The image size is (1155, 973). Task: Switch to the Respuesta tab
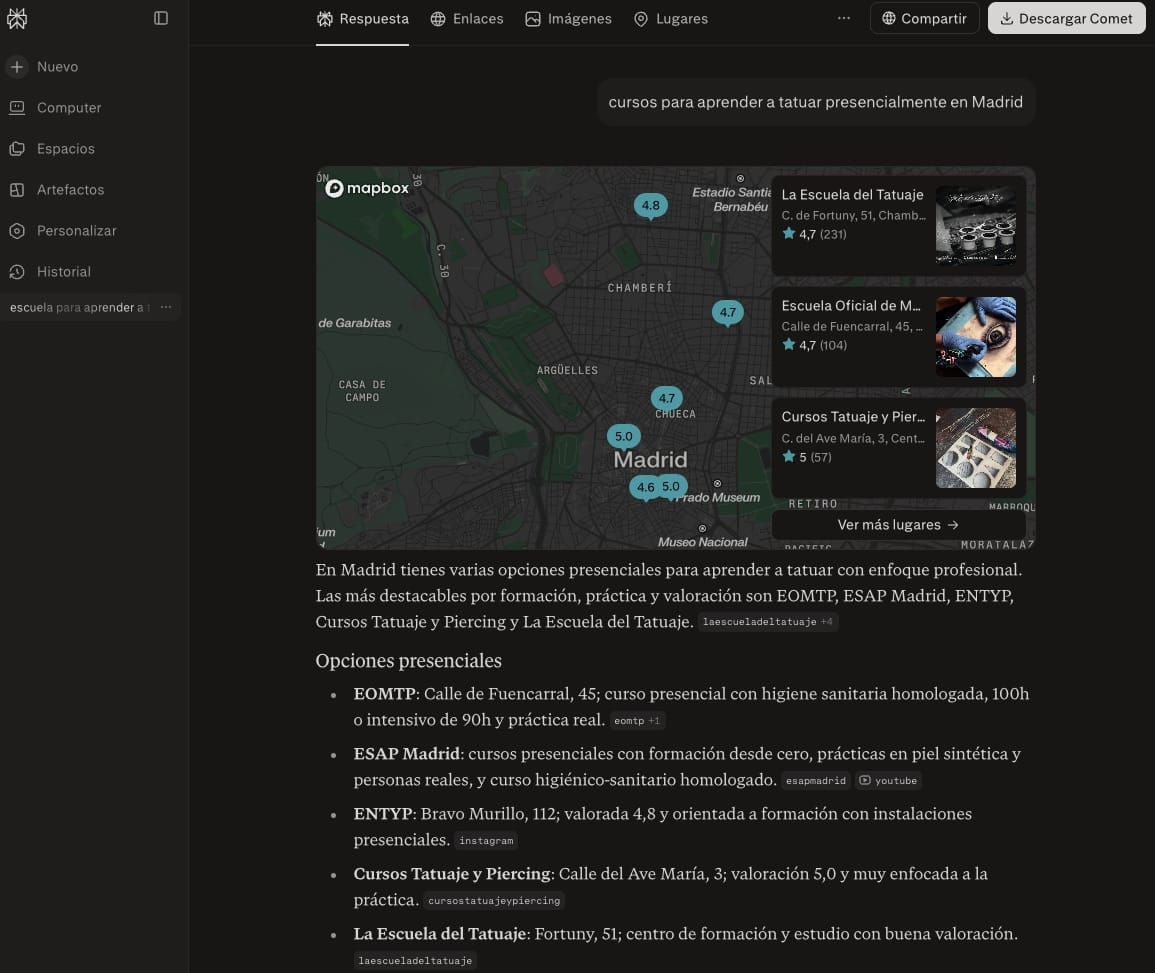tap(362, 19)
